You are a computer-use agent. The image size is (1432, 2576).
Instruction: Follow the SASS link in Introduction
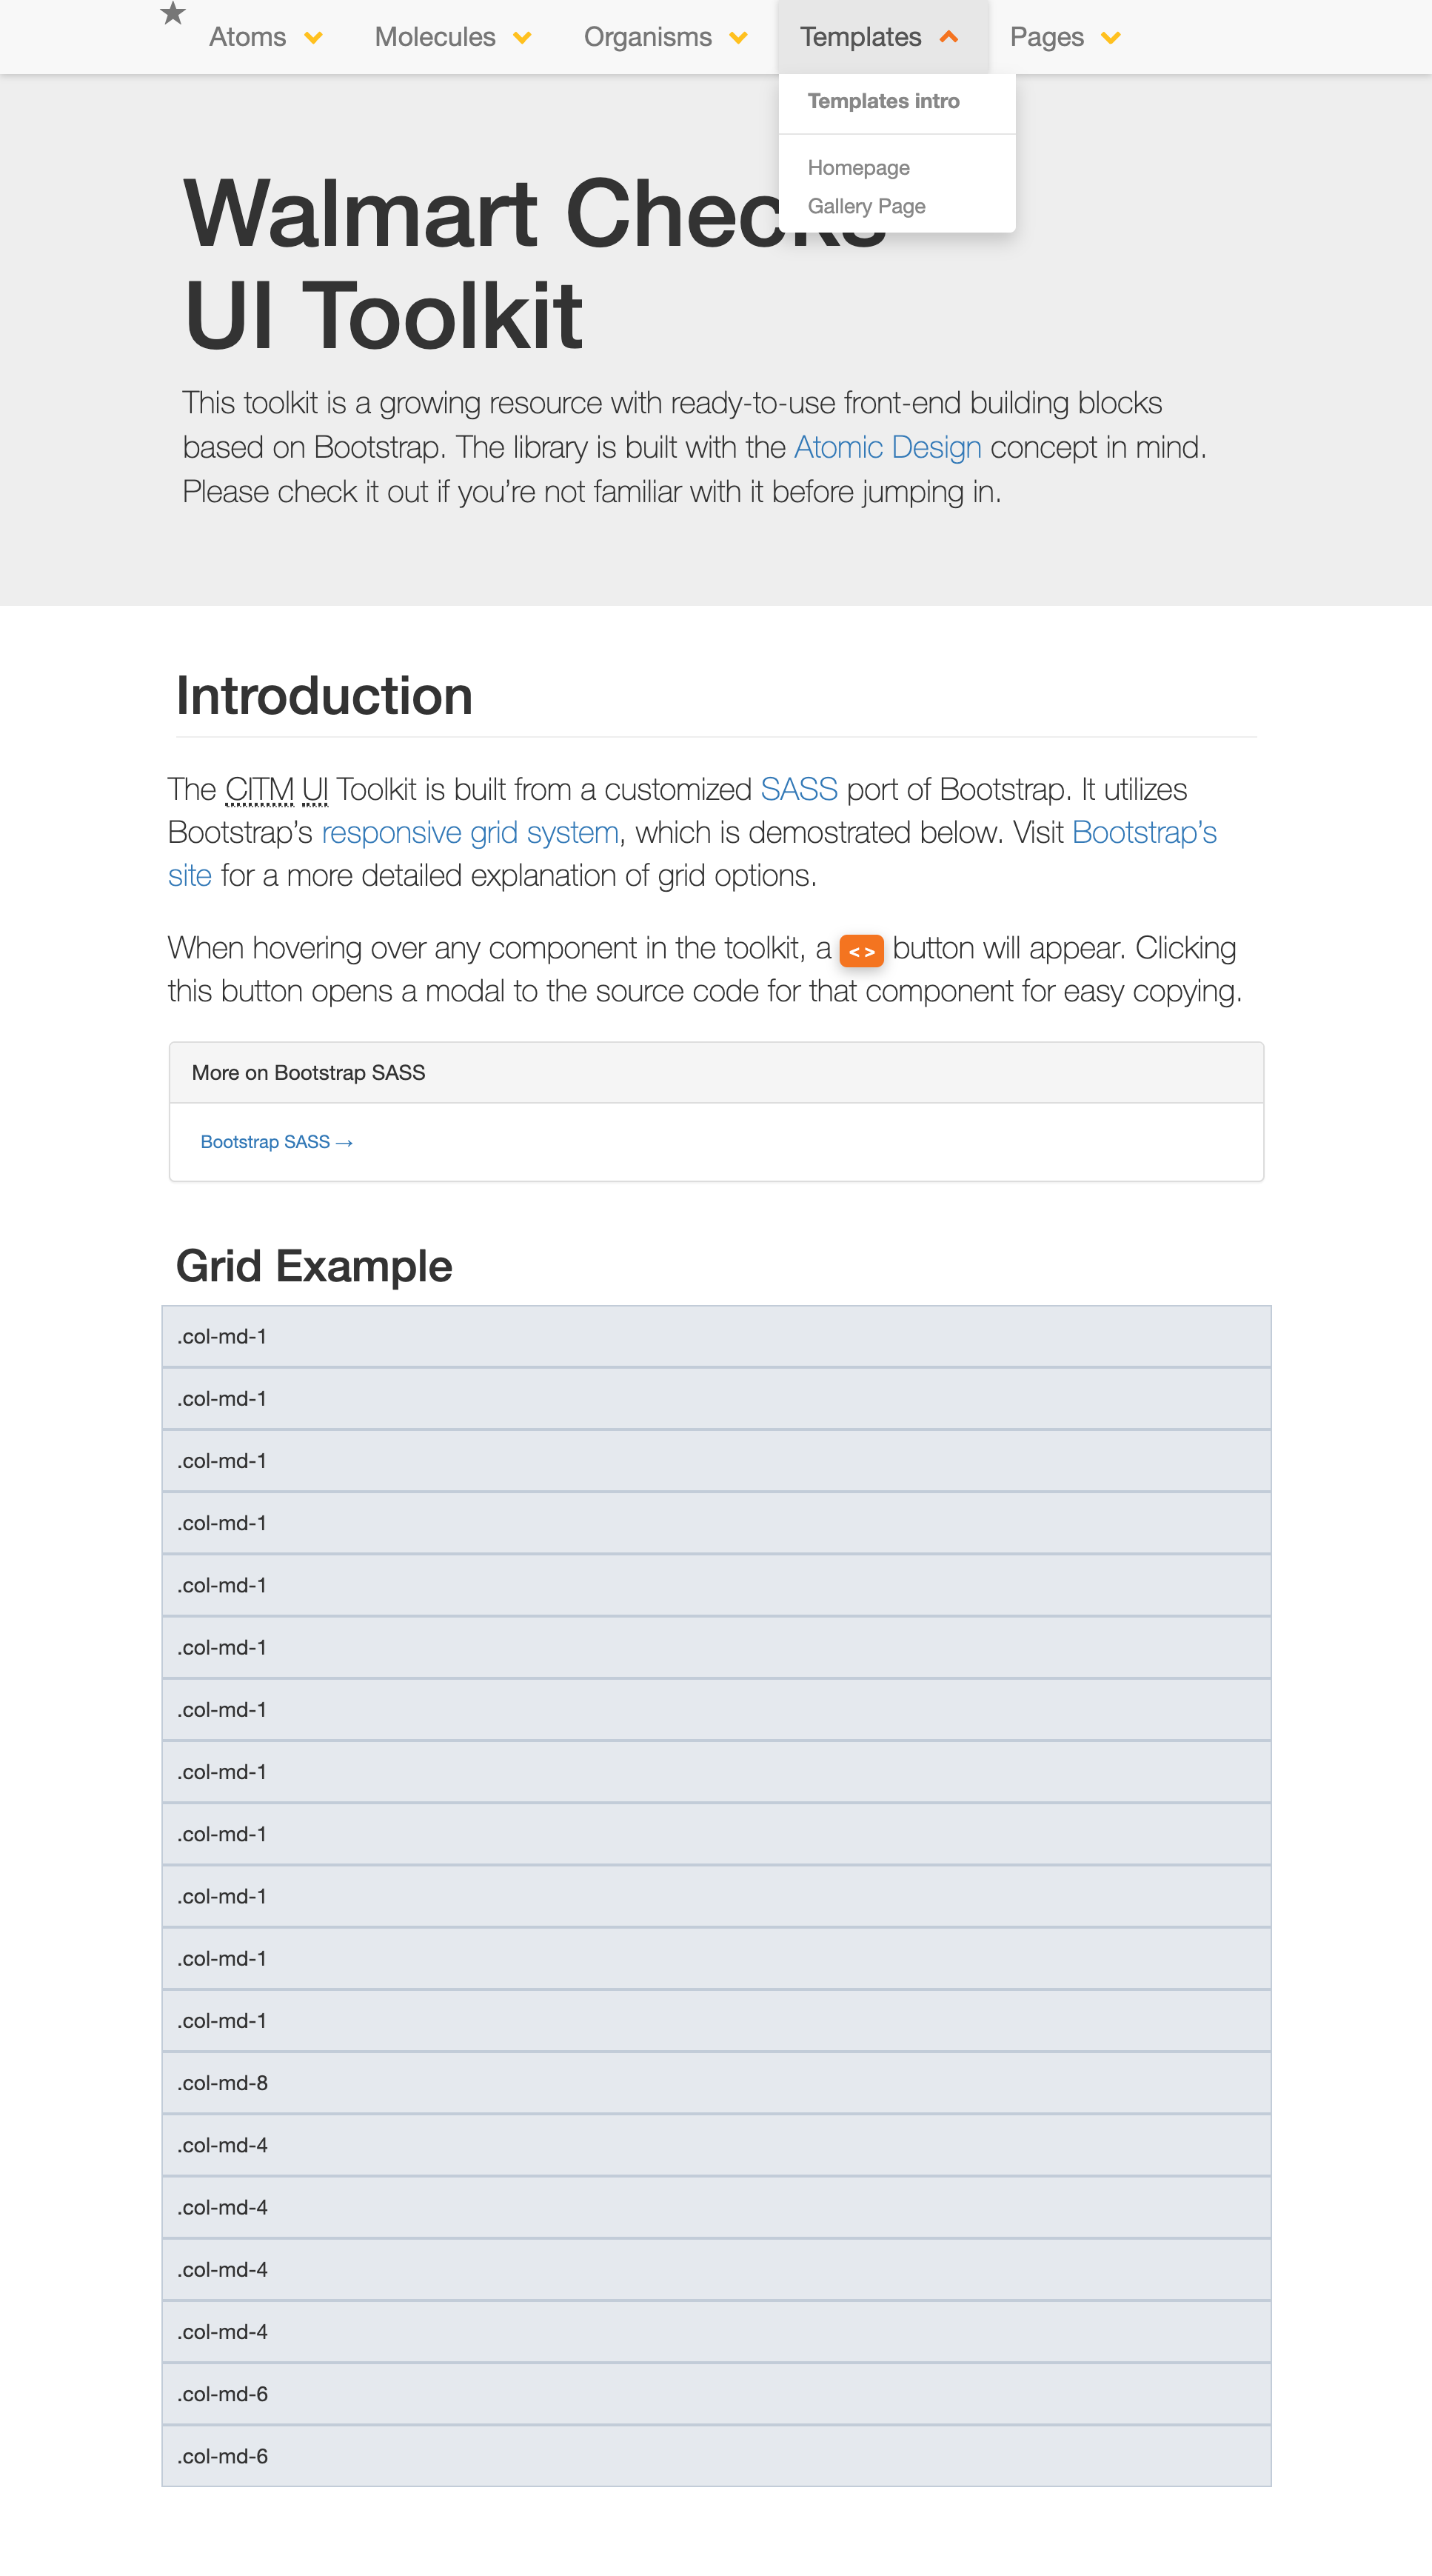click(x=798, y=790)
